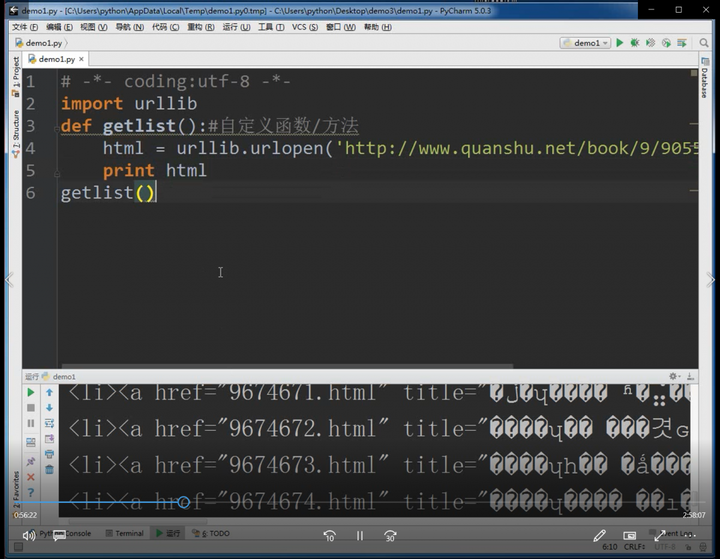Toggle scroll to end in Run console
Viewport: 720px width, 559px height.
(x=49, y=439)
